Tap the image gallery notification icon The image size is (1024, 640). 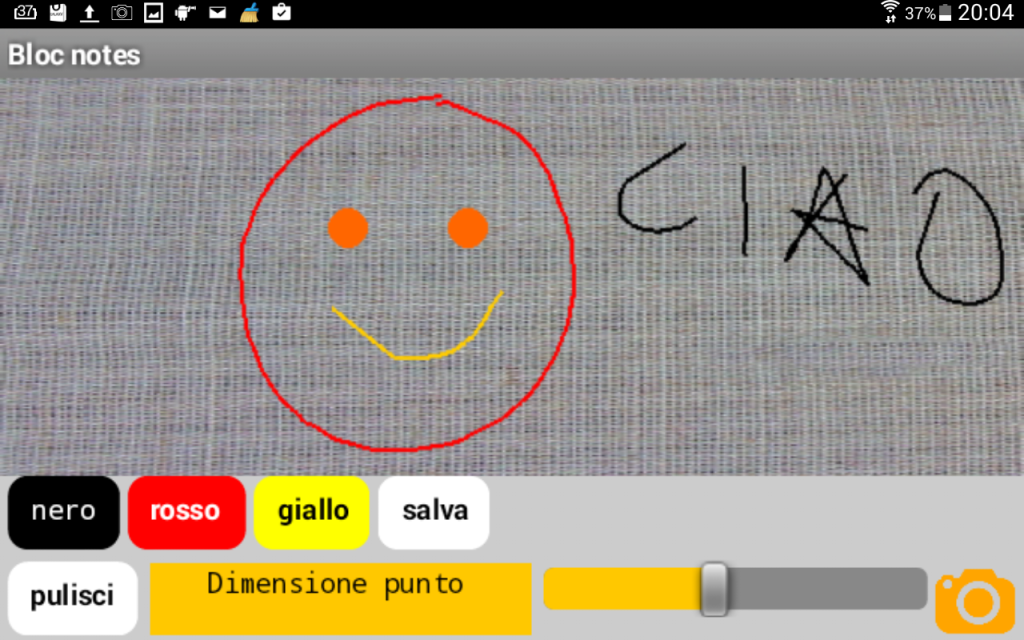click(x=153, y=13)
